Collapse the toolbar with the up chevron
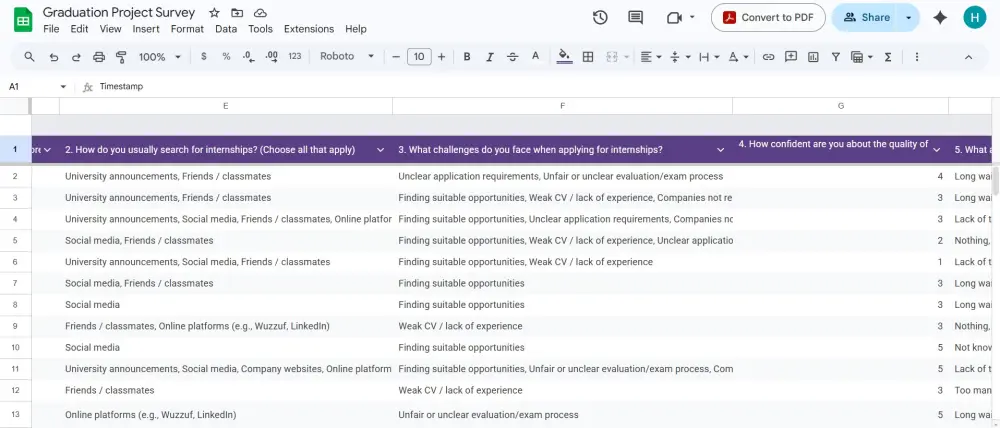The image size is (1000, 428). [968, 57]
